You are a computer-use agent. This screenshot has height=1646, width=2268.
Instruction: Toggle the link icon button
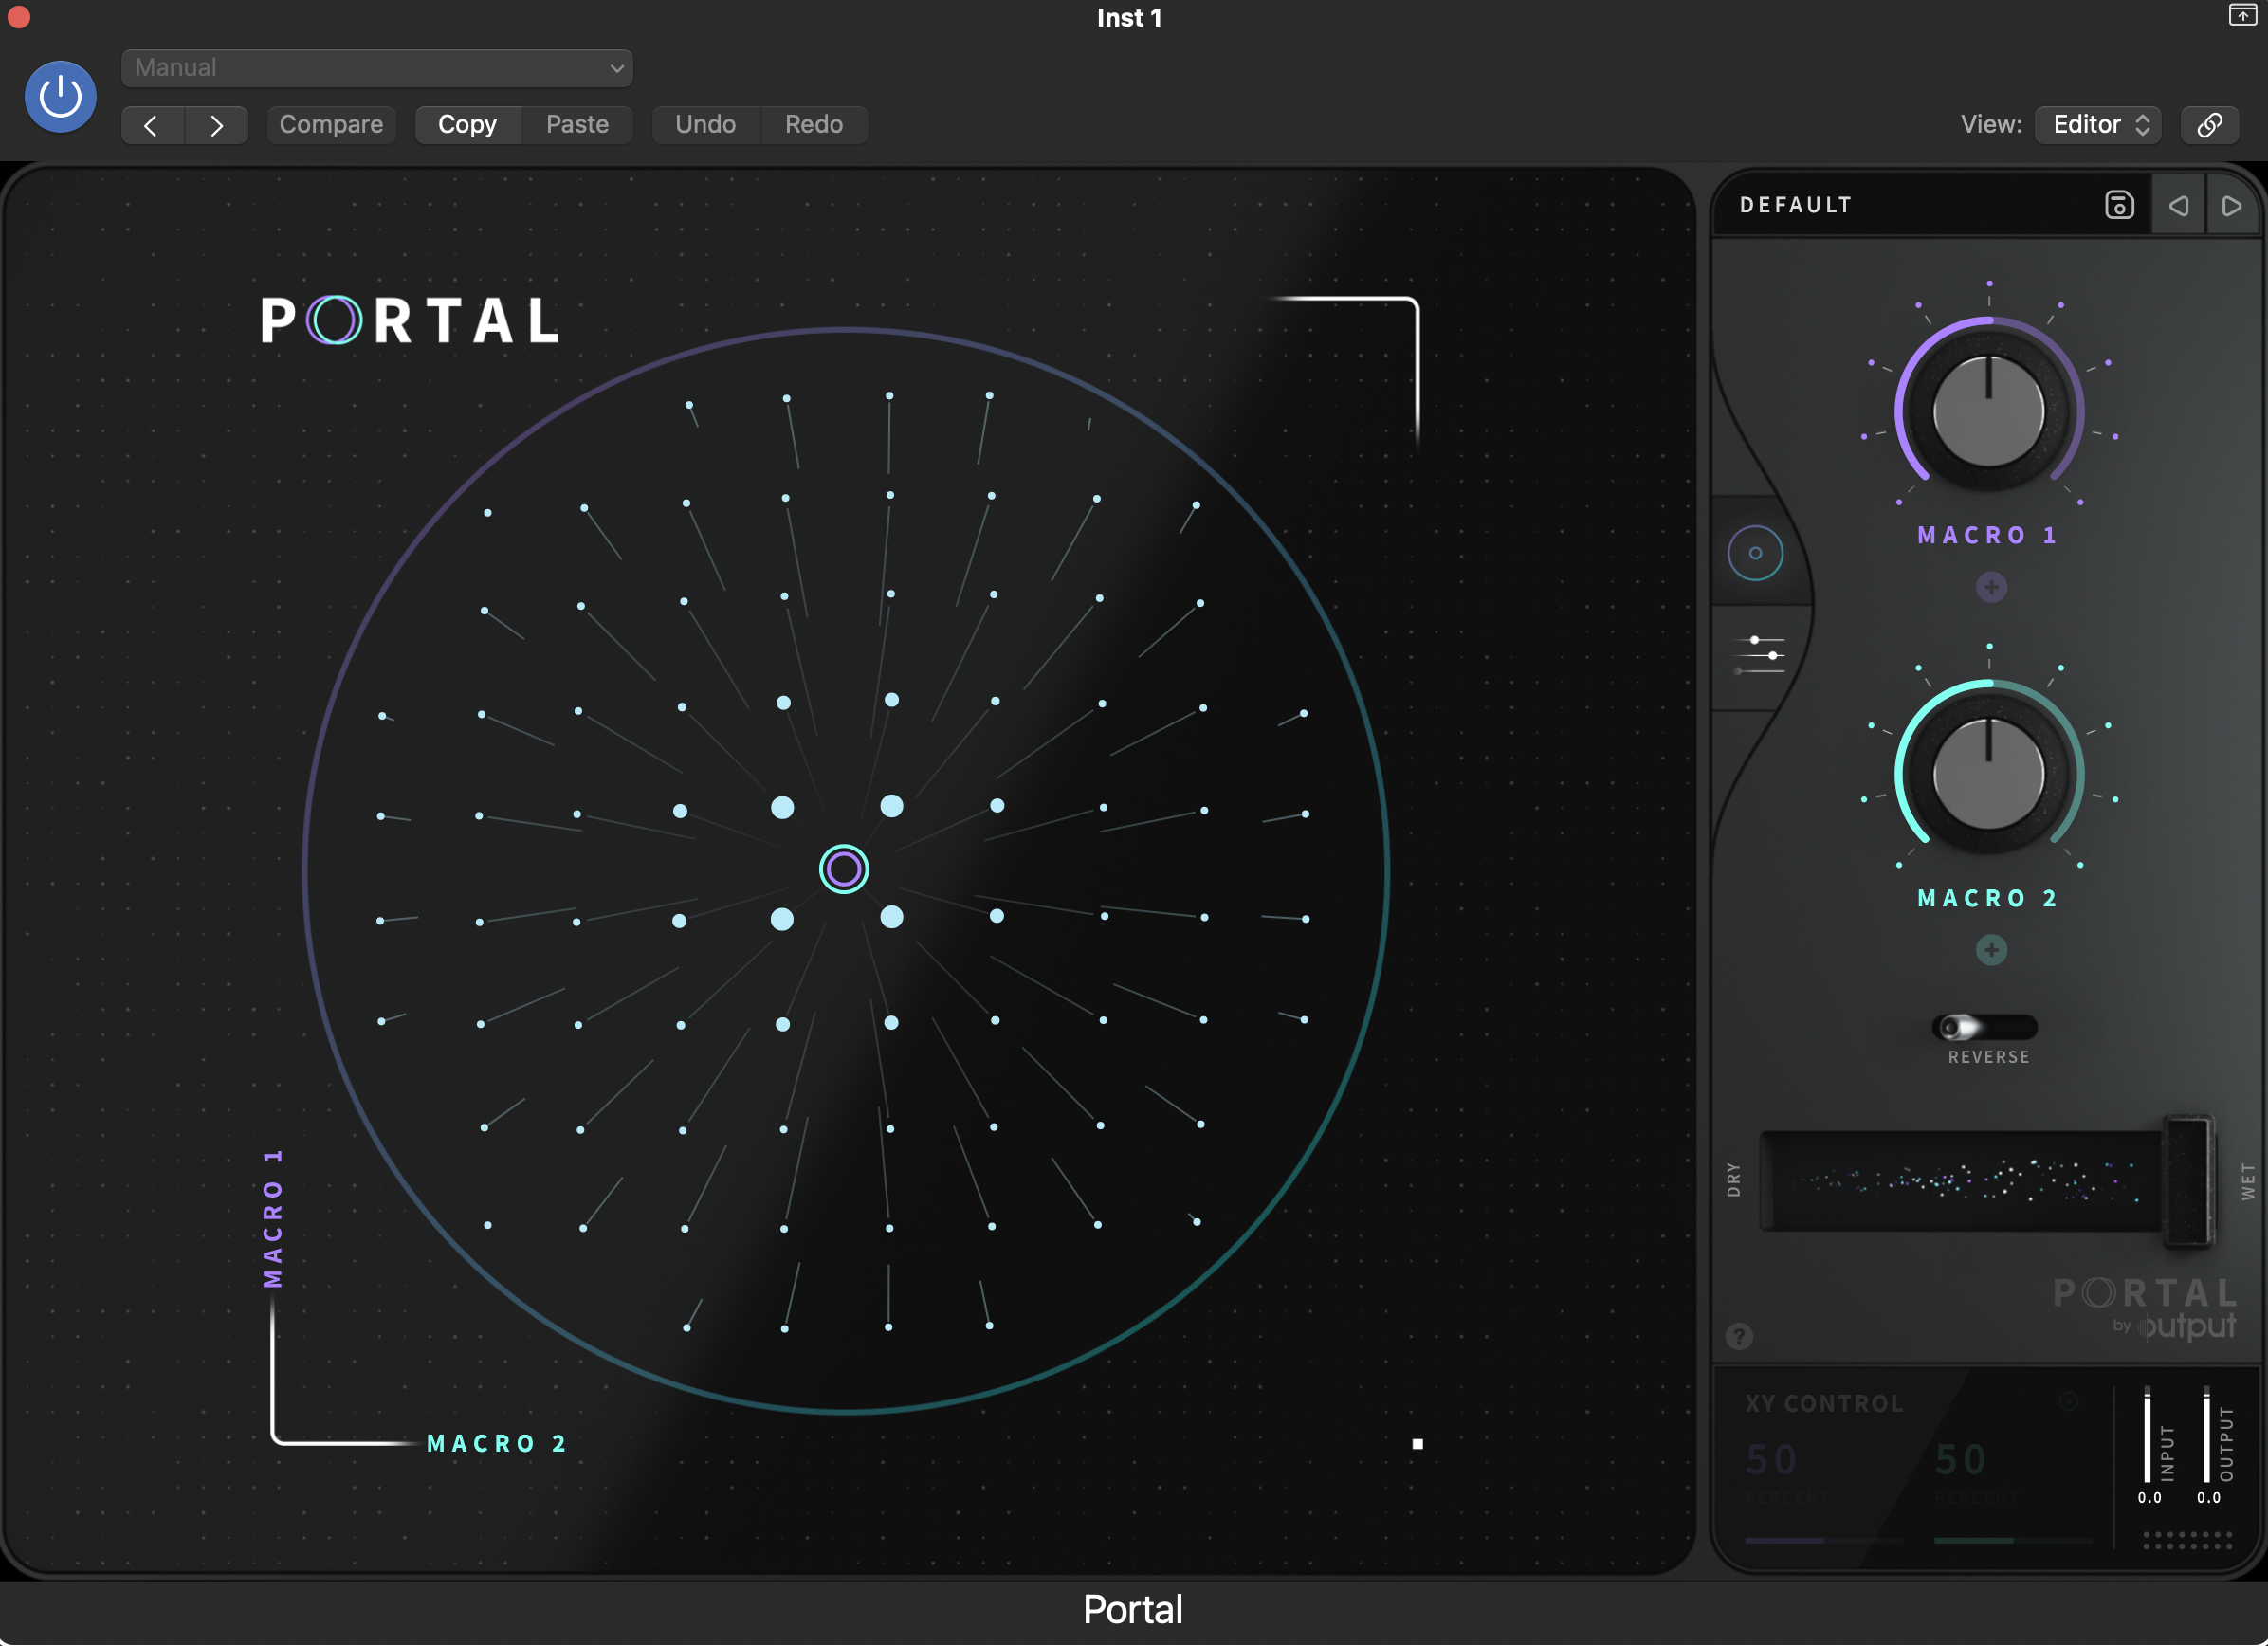(2210, 125)
